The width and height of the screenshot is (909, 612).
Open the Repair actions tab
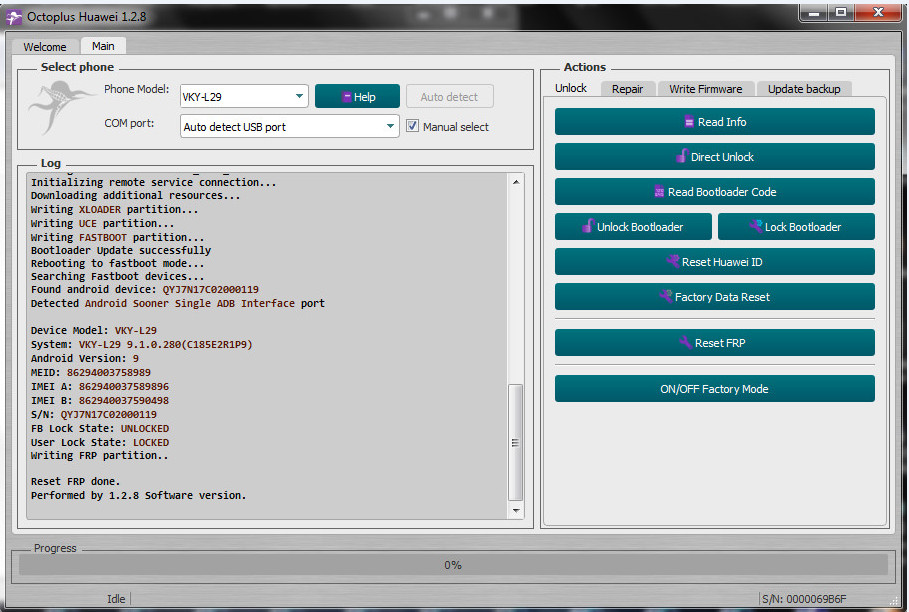click(x=627, y=89)
